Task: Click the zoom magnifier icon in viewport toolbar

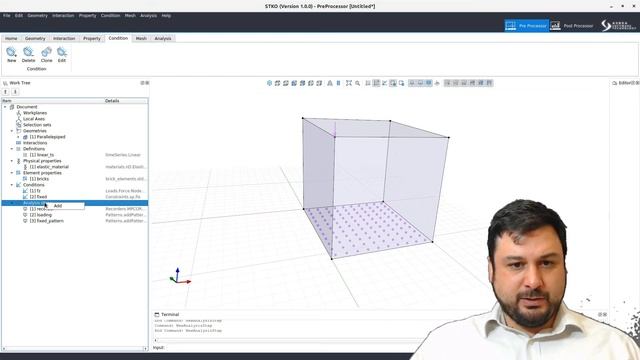Action: (x=358, y=83)
